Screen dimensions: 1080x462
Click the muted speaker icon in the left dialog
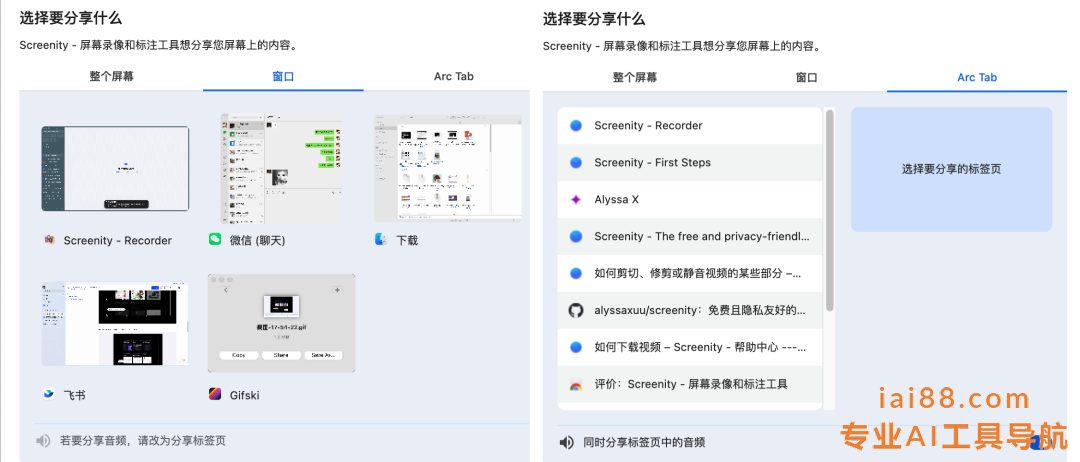click(43, 440)
